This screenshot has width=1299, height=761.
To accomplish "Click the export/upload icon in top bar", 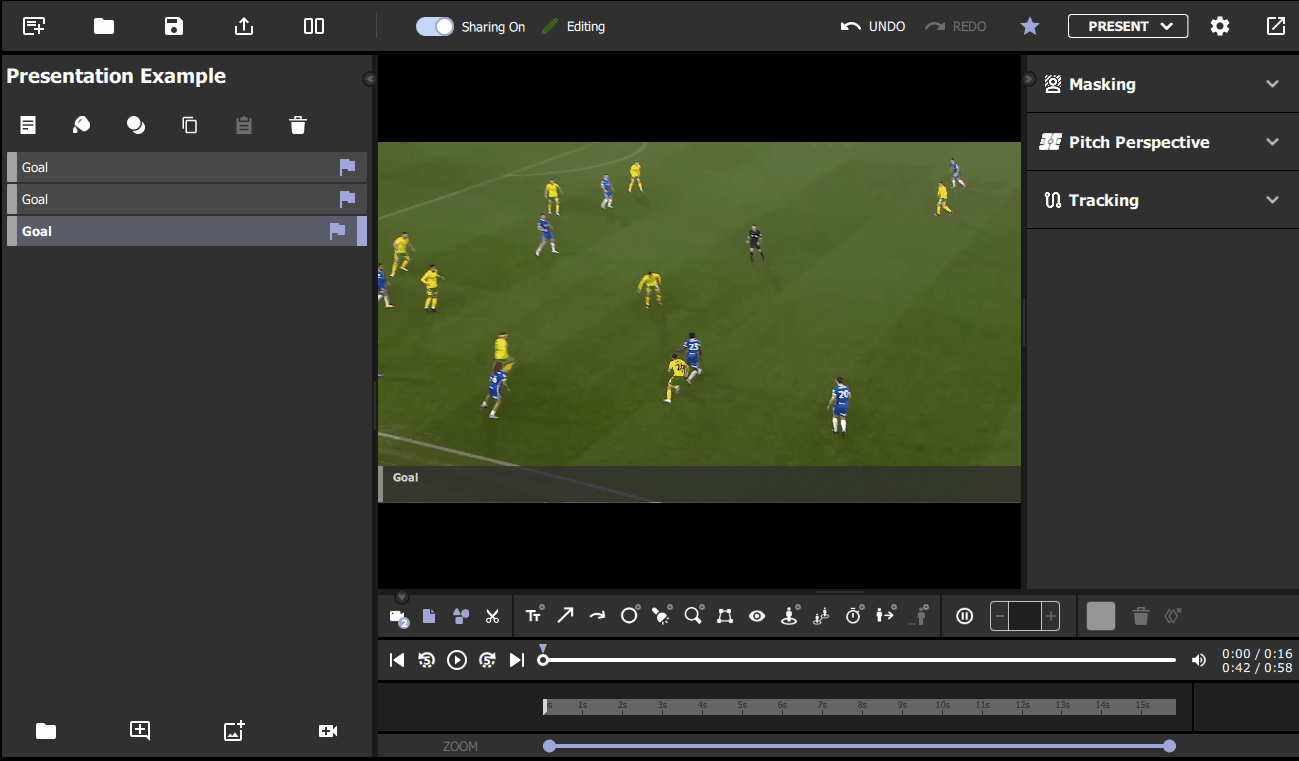I will click(x=244, y=26).
